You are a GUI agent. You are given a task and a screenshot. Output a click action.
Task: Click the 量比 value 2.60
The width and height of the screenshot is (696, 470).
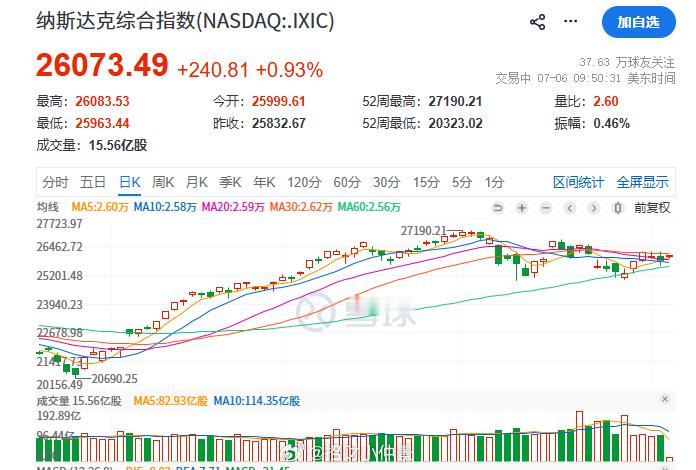(606, 101)
